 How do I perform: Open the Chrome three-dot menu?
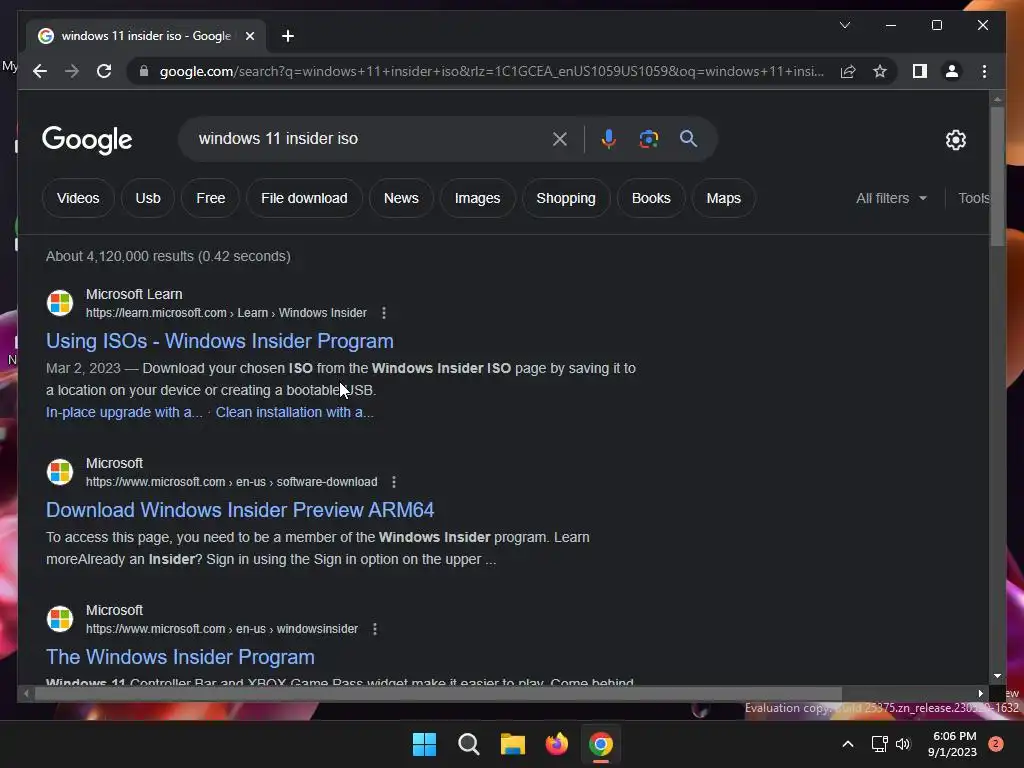pos(984,71)
